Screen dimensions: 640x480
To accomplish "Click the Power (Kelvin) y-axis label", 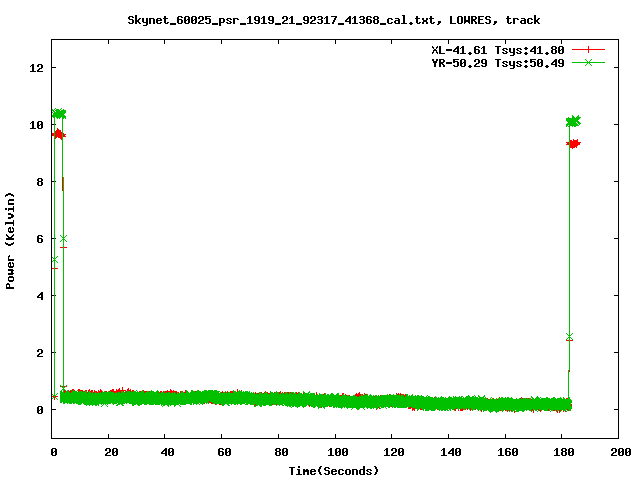I will click(10, 241).
